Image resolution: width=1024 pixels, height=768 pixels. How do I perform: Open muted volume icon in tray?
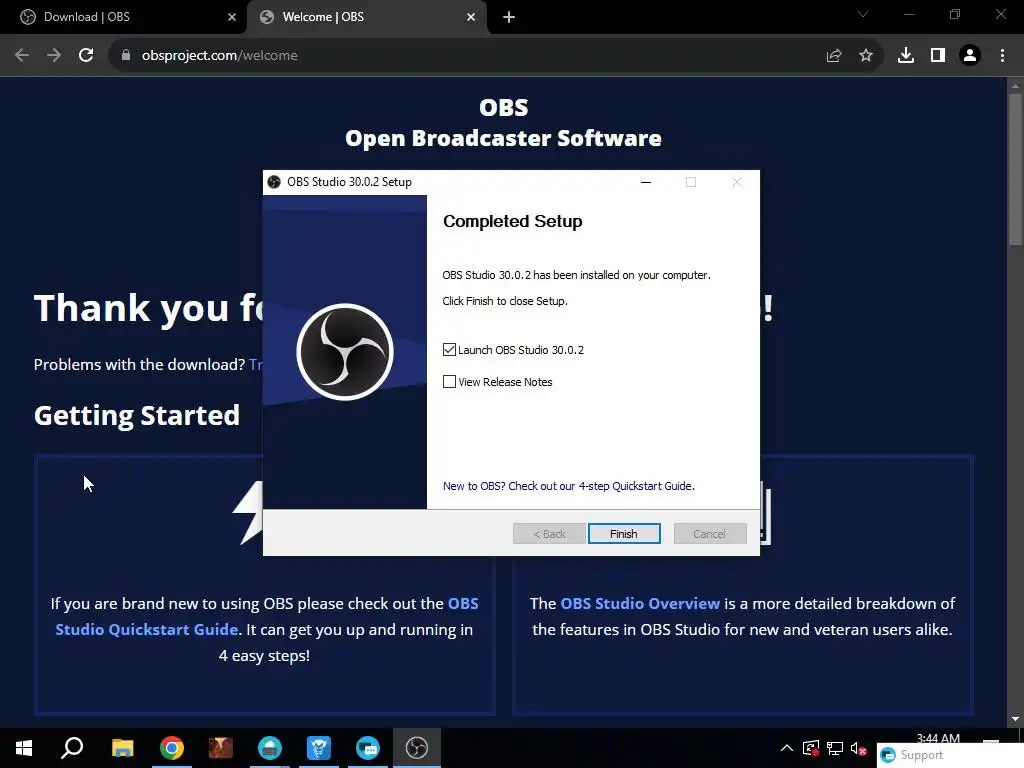[x=859, y=749]
